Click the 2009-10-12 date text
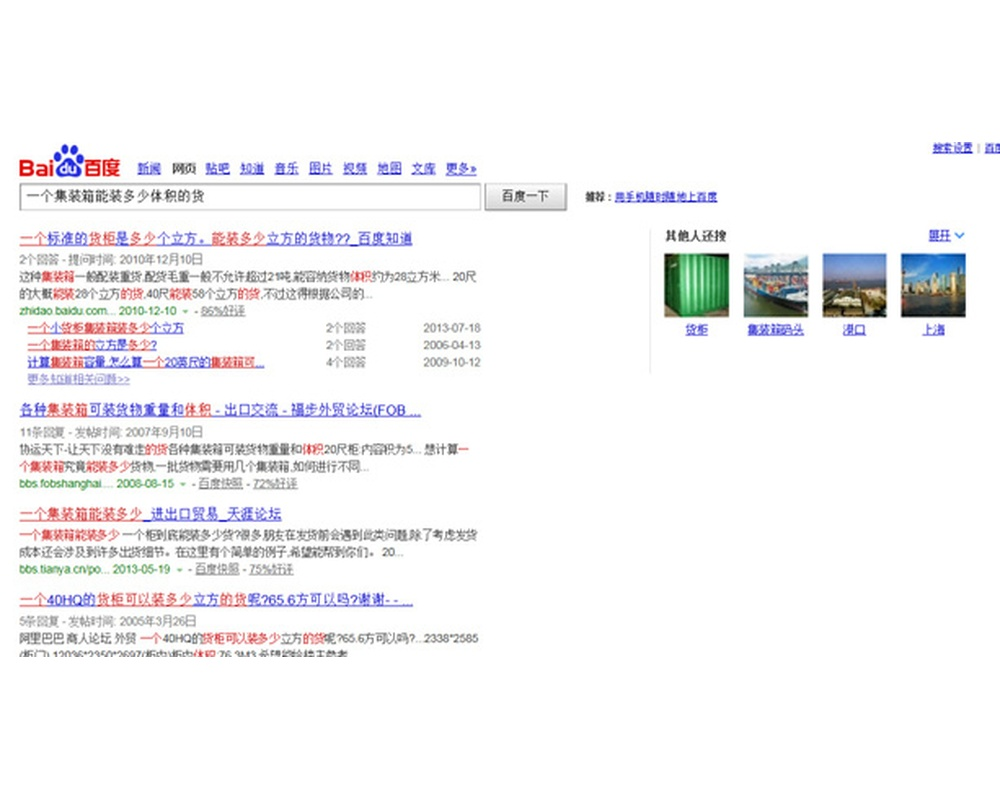1000x800 pixels. [452, 362]
